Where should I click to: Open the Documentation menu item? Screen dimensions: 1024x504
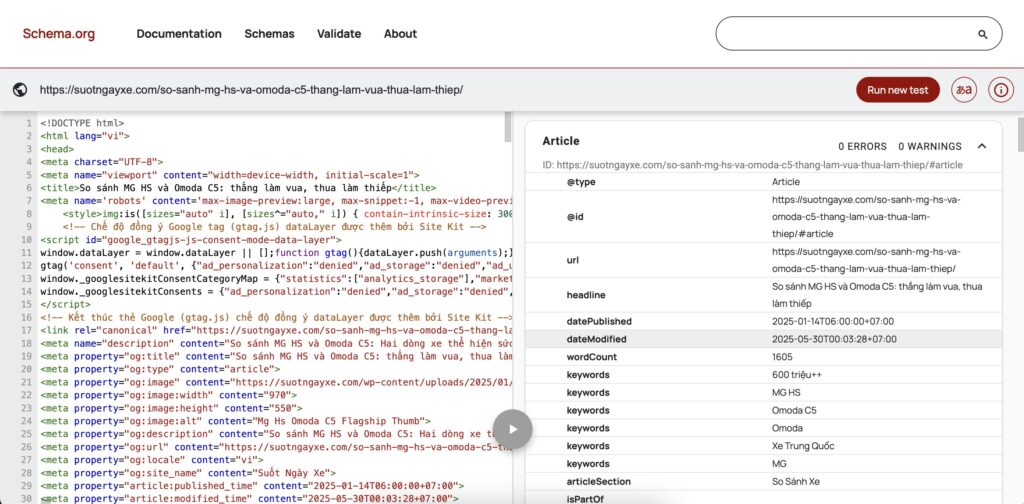click(x=179, y=34)
